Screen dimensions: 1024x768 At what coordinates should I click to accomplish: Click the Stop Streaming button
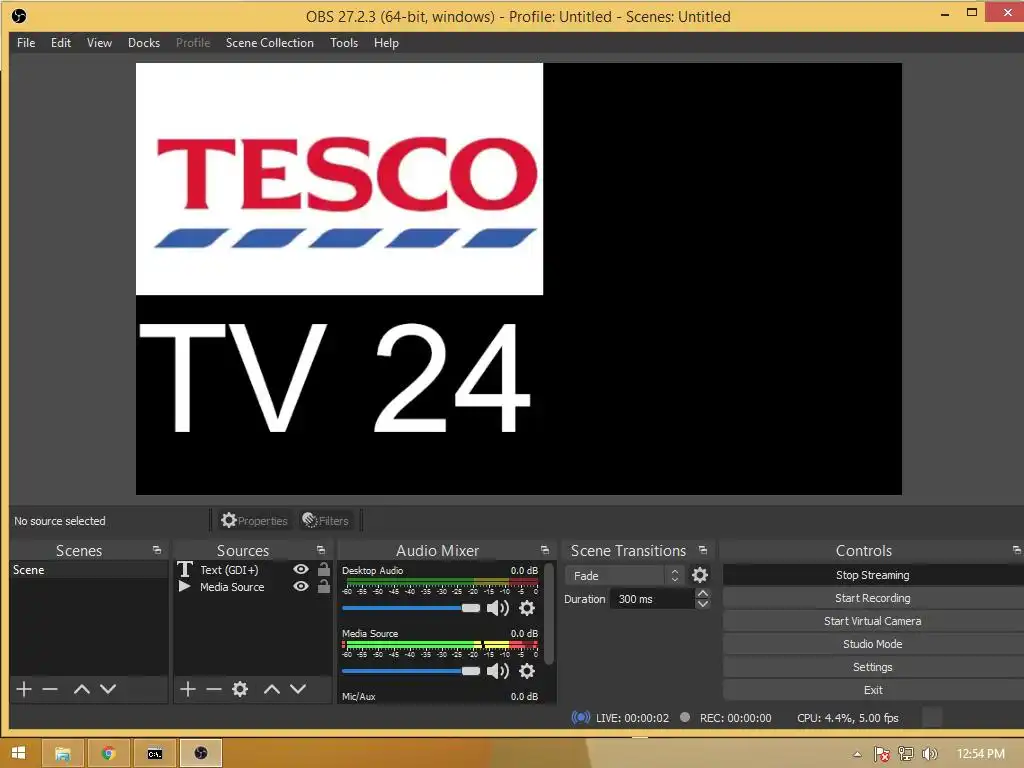pyautogui.click(x=872, y=575)
